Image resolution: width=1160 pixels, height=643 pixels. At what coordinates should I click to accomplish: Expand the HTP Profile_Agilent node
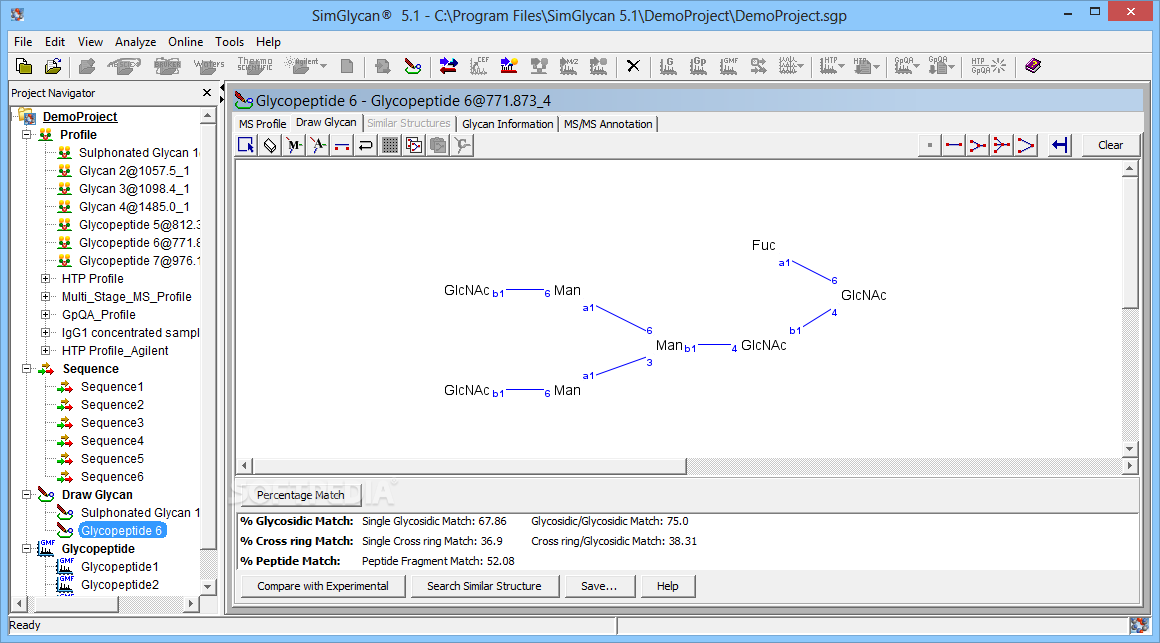45,351
